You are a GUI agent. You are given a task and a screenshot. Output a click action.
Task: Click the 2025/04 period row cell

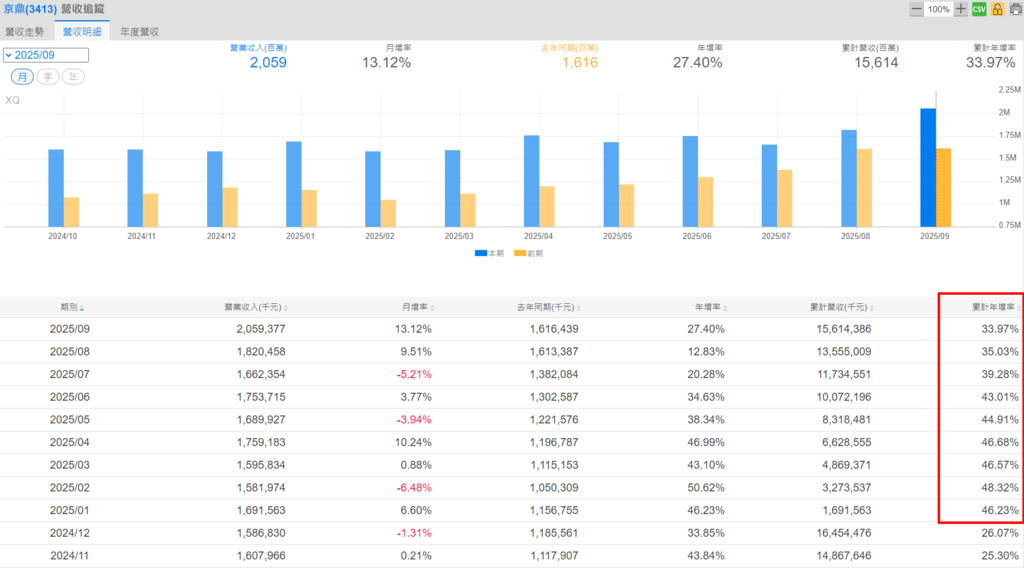(70, 443)
